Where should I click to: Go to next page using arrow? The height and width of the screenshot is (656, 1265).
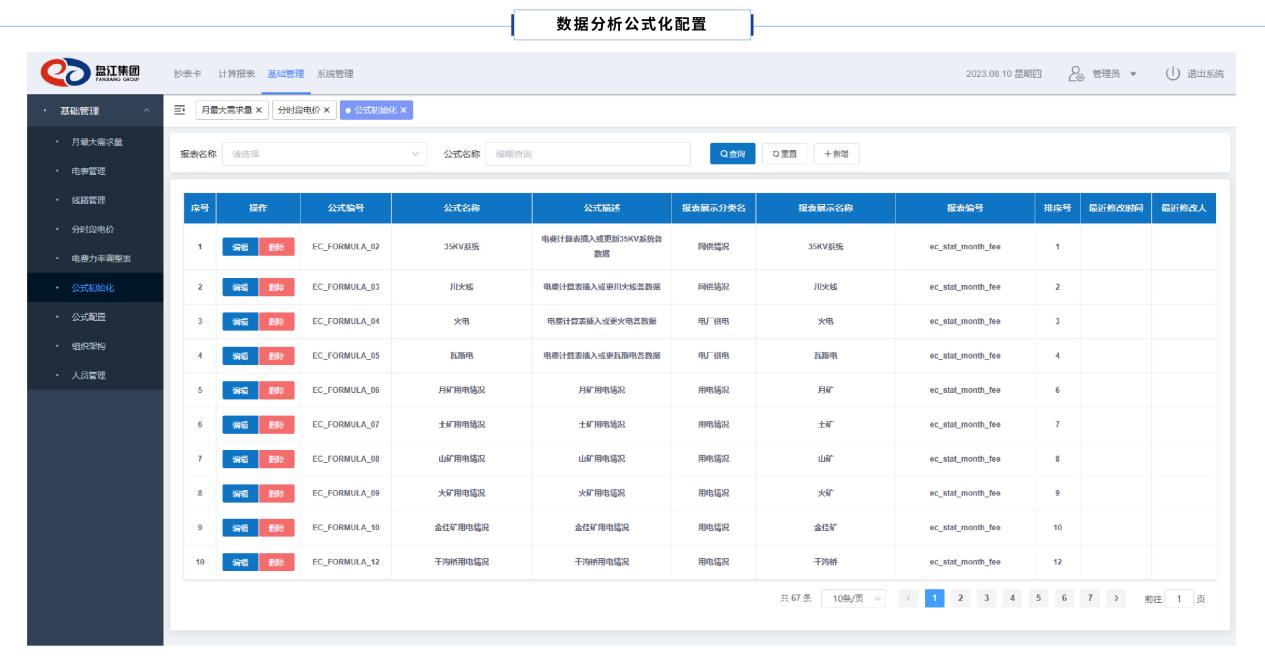click(x=1114, y=598)
